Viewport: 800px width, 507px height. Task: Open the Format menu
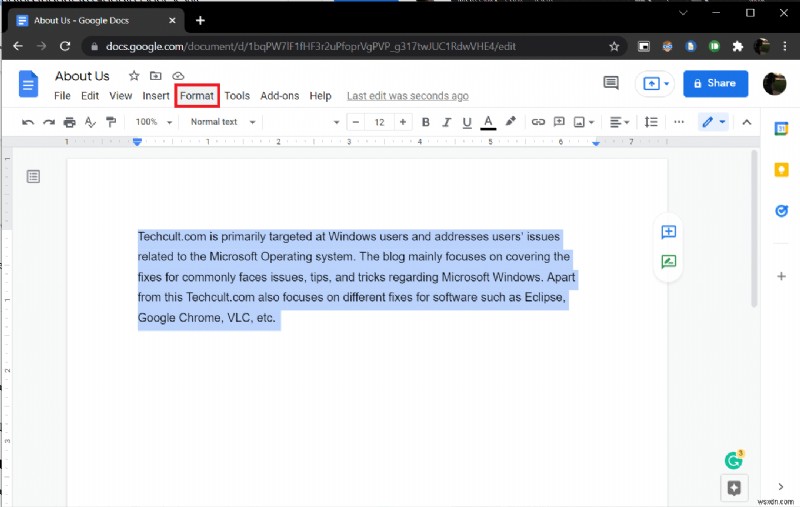click(x=197, y=96)
